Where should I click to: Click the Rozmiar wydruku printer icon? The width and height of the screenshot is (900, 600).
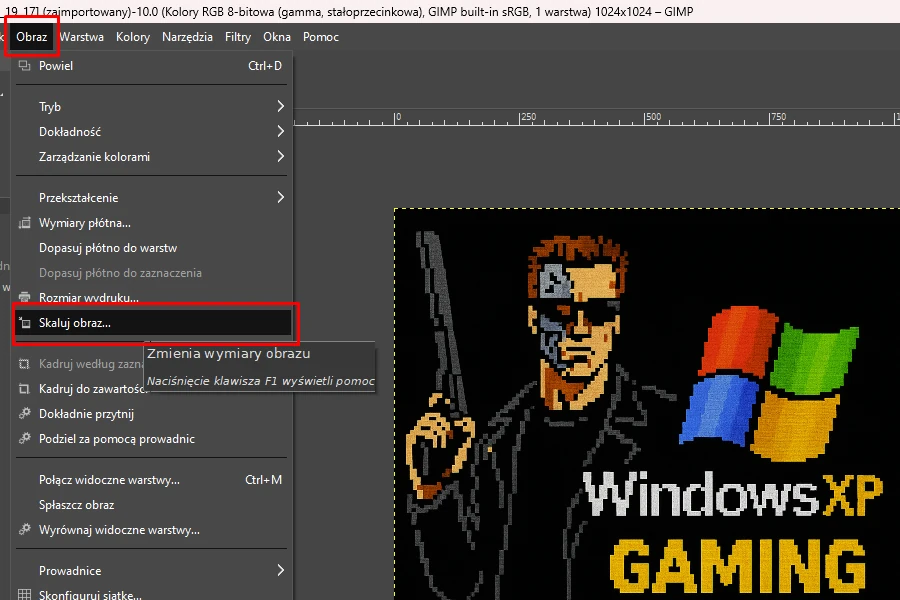pos(24,297)
